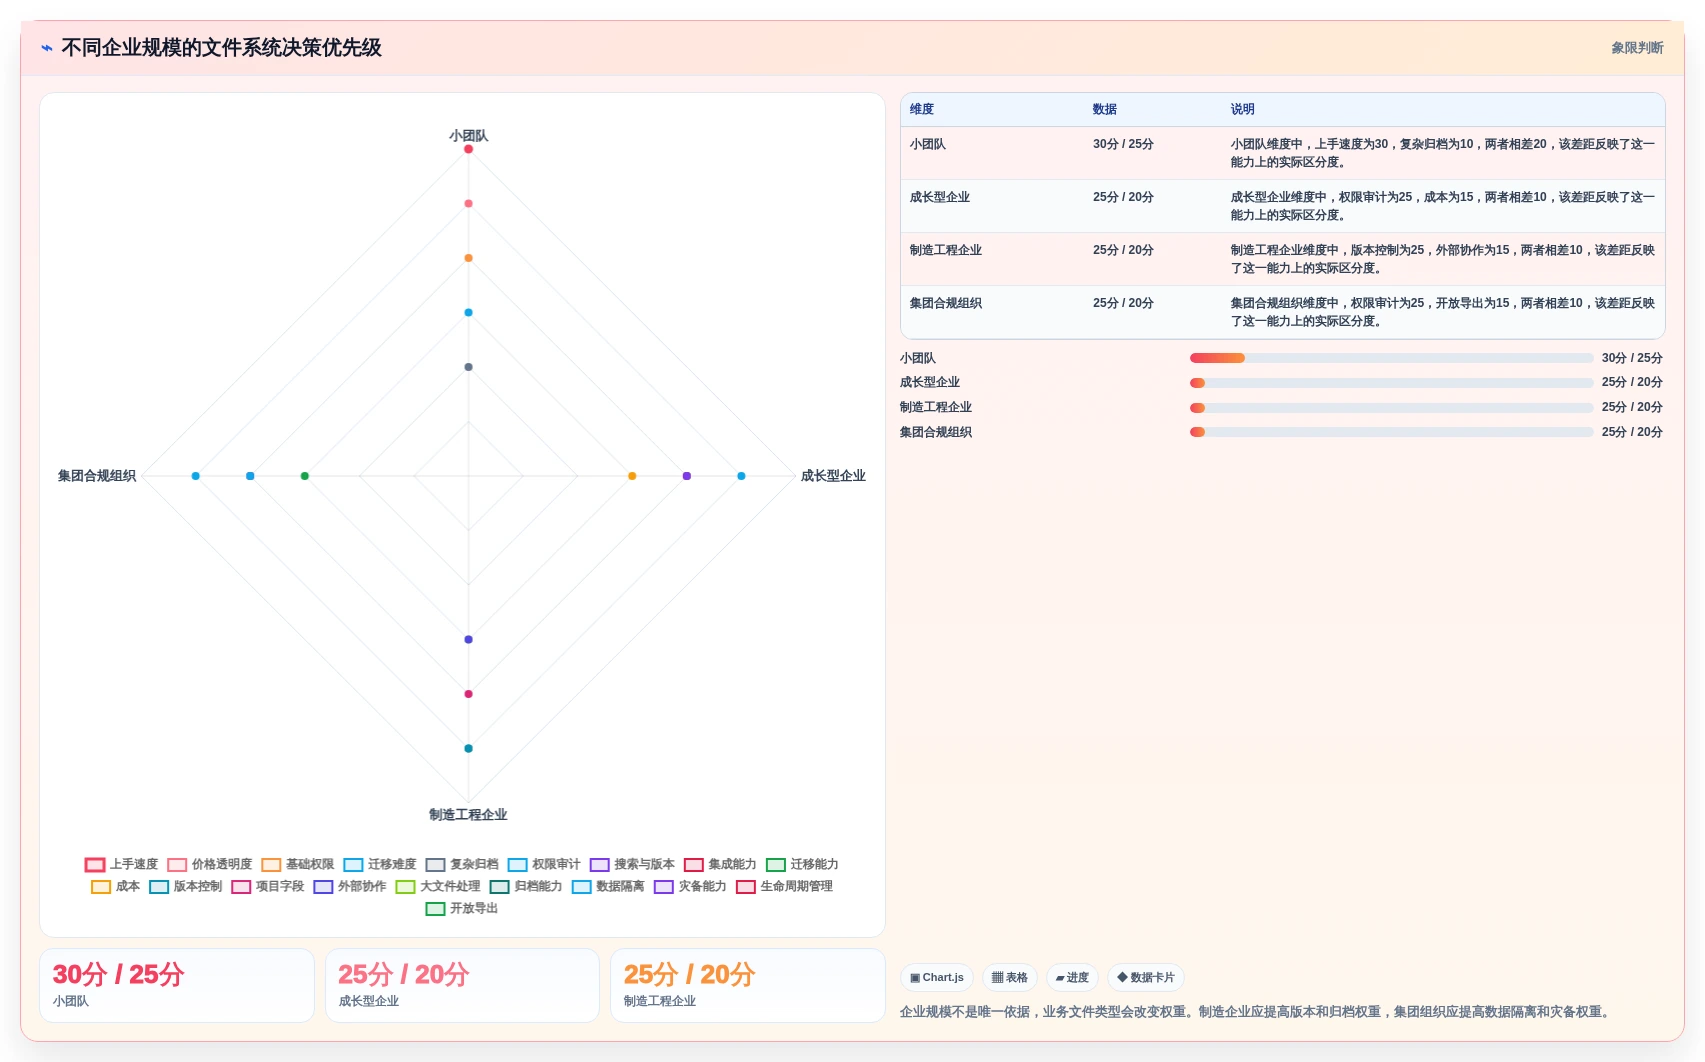This screenshot has width=1705, height=1062.
Task: Toggle 项目字段 legend item
Action: pos(268,886)
